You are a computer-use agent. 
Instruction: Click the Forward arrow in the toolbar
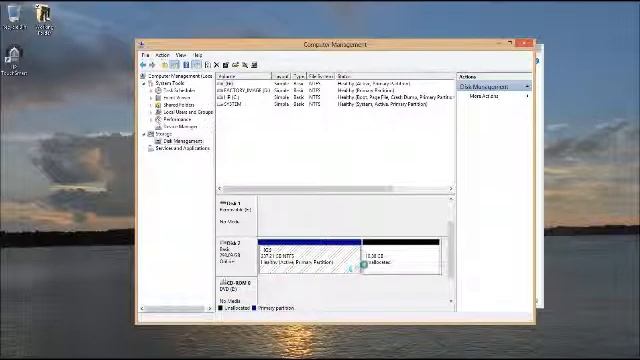point(152,65)
